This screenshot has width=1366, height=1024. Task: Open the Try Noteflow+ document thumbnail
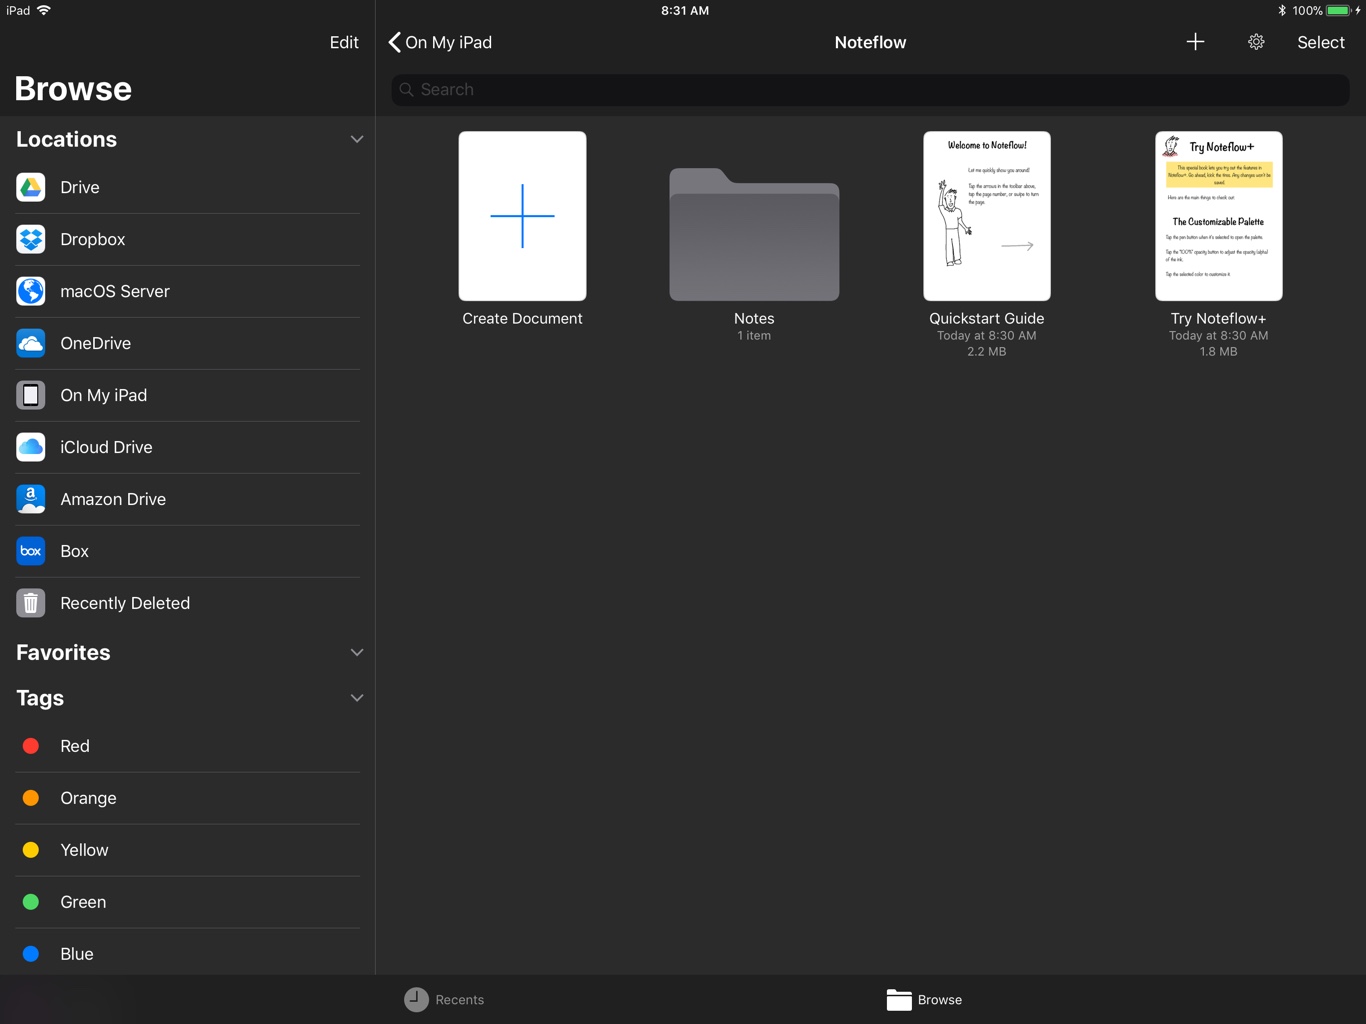click(x=1219, y=216)
